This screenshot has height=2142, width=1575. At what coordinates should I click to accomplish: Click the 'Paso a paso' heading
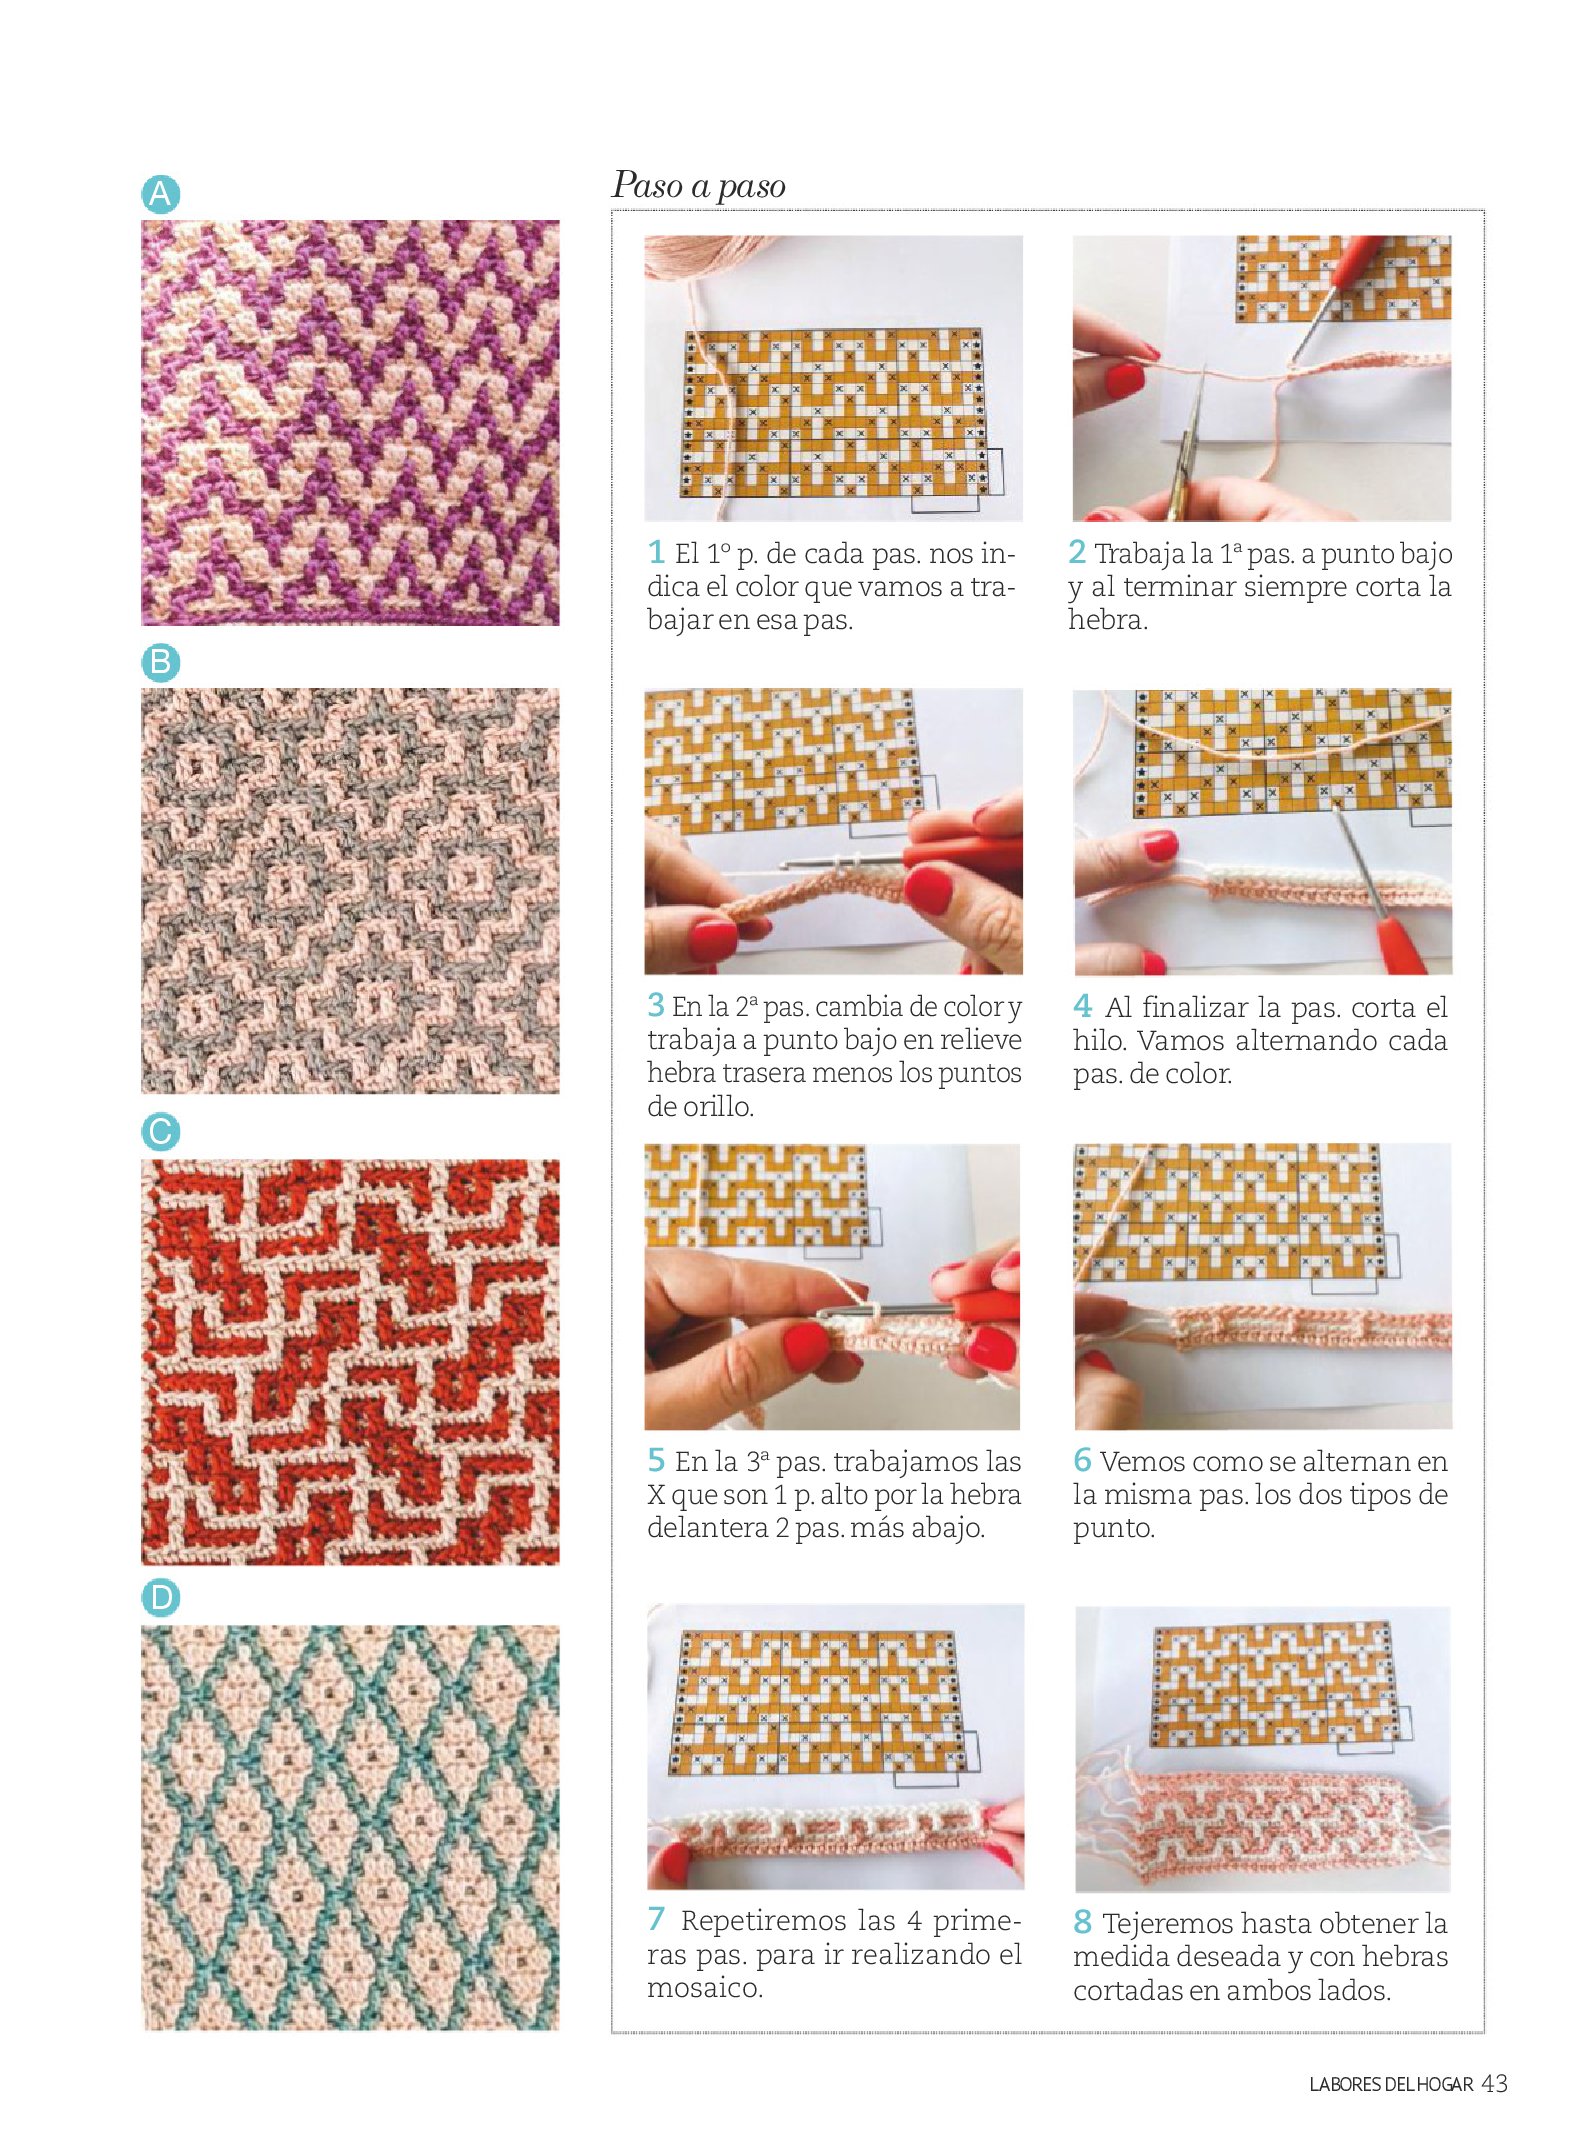click(x=699, y=186)
